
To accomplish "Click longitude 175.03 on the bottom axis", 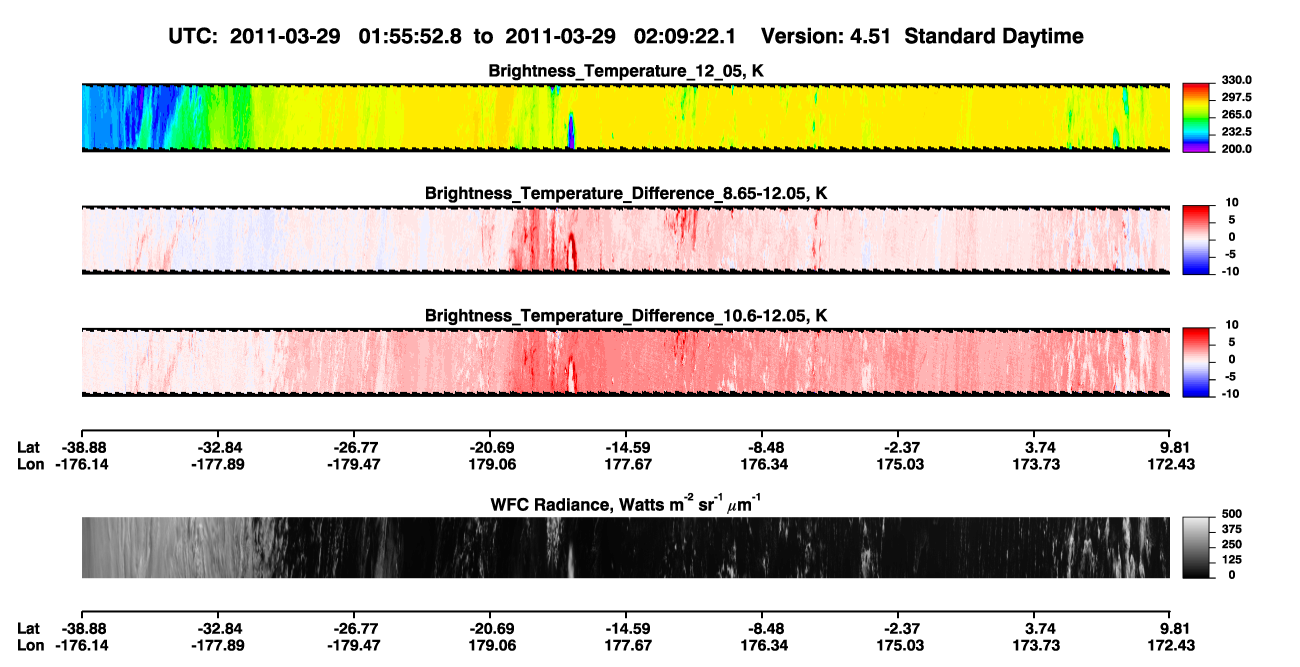I will click(x=902, y=645).
